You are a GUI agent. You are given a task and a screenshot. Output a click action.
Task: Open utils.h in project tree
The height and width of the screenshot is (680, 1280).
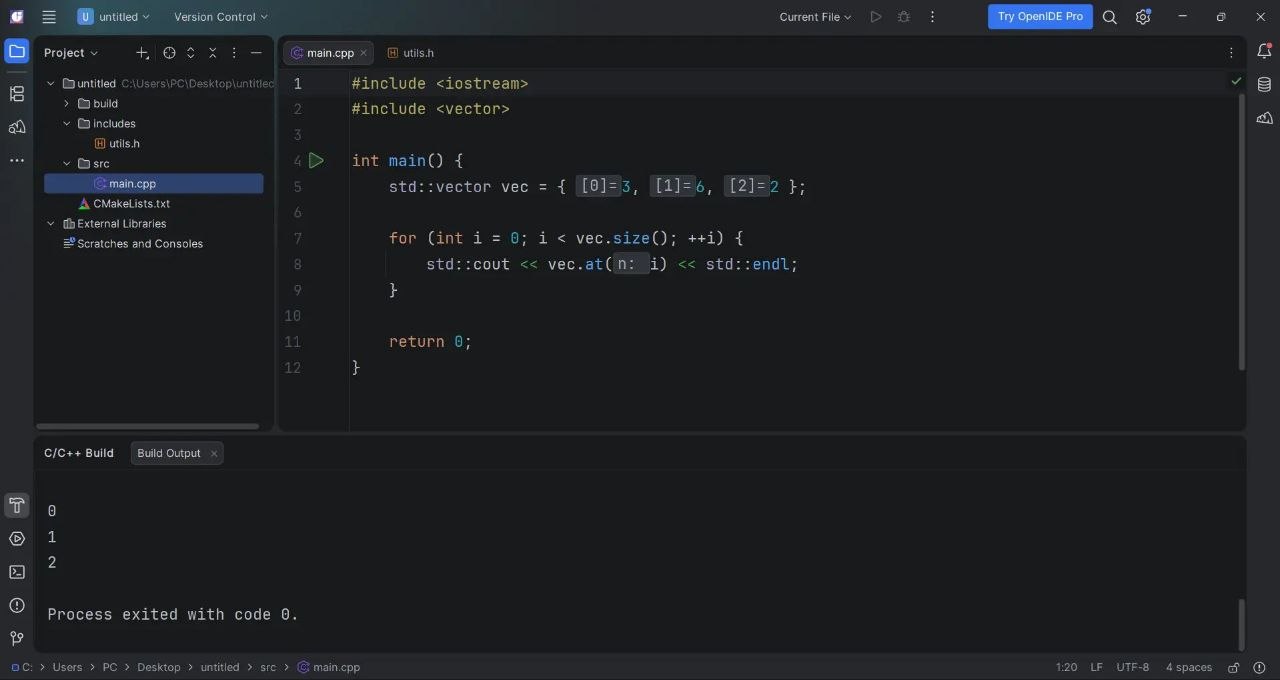click(124, 144)
